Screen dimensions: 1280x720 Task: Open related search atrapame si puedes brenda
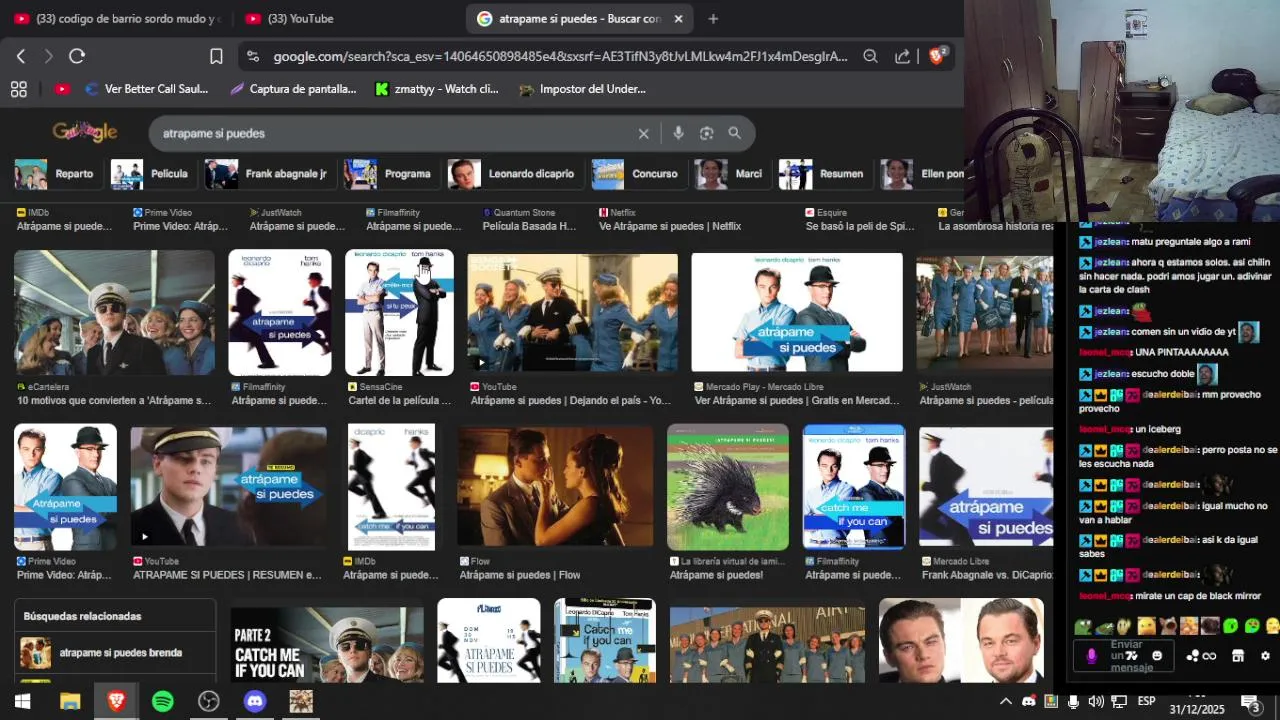pyautogui.click(x=115, y=653)
